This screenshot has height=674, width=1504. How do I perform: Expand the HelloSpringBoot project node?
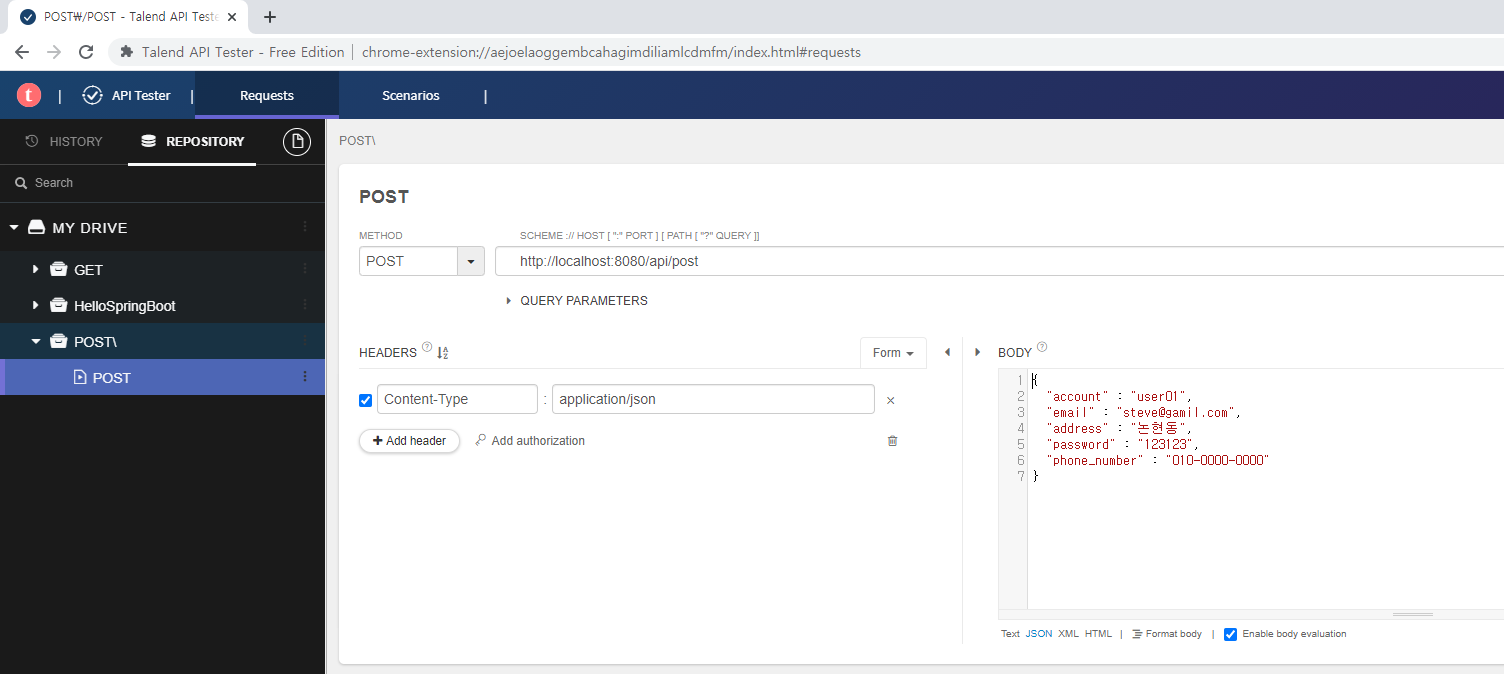tap(36, 305)
